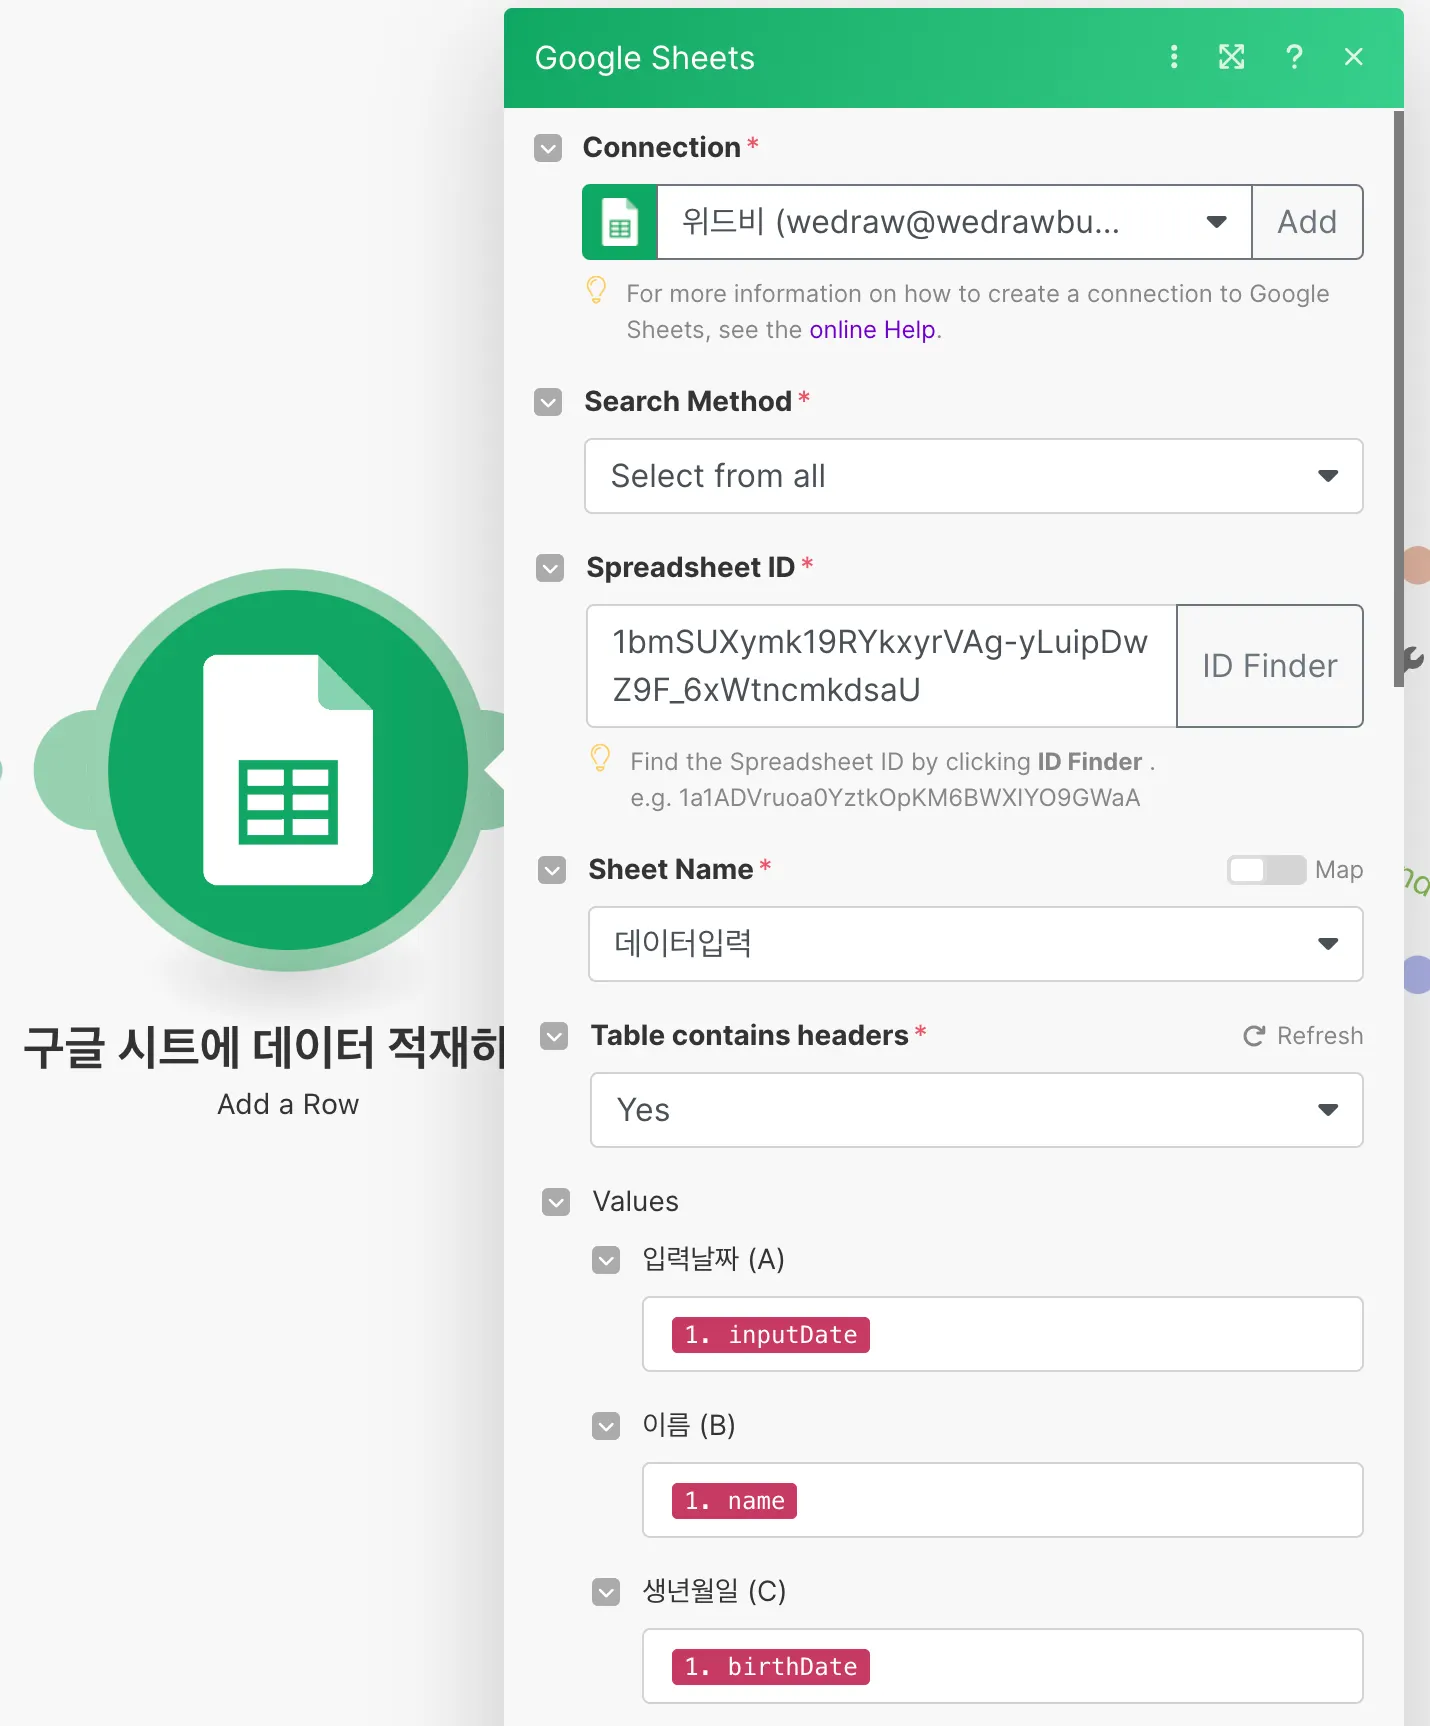This screenshot has height=1726, width=1430.
Task: Click the lightbulb hint icon under Connection
Action: coord(596,291)
